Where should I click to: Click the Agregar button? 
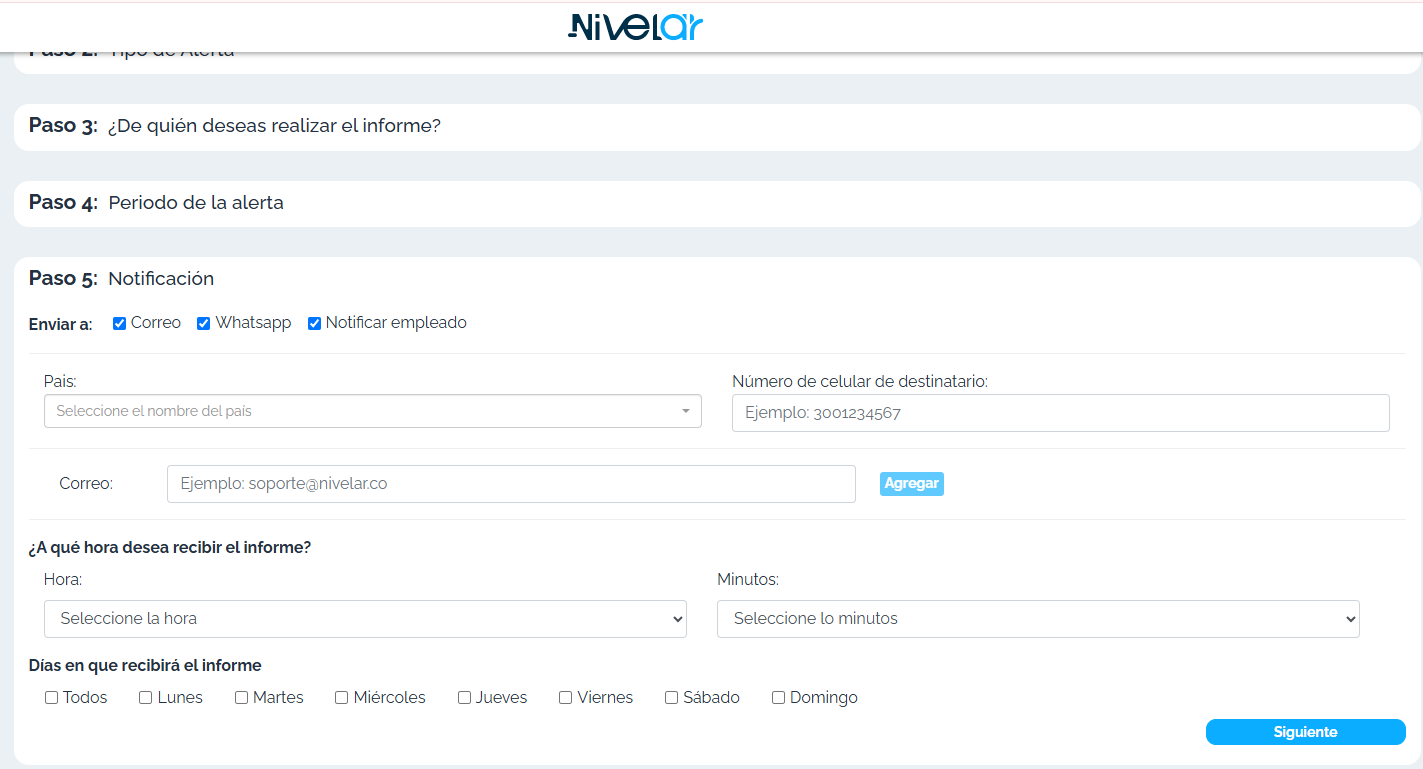(912, 484)
